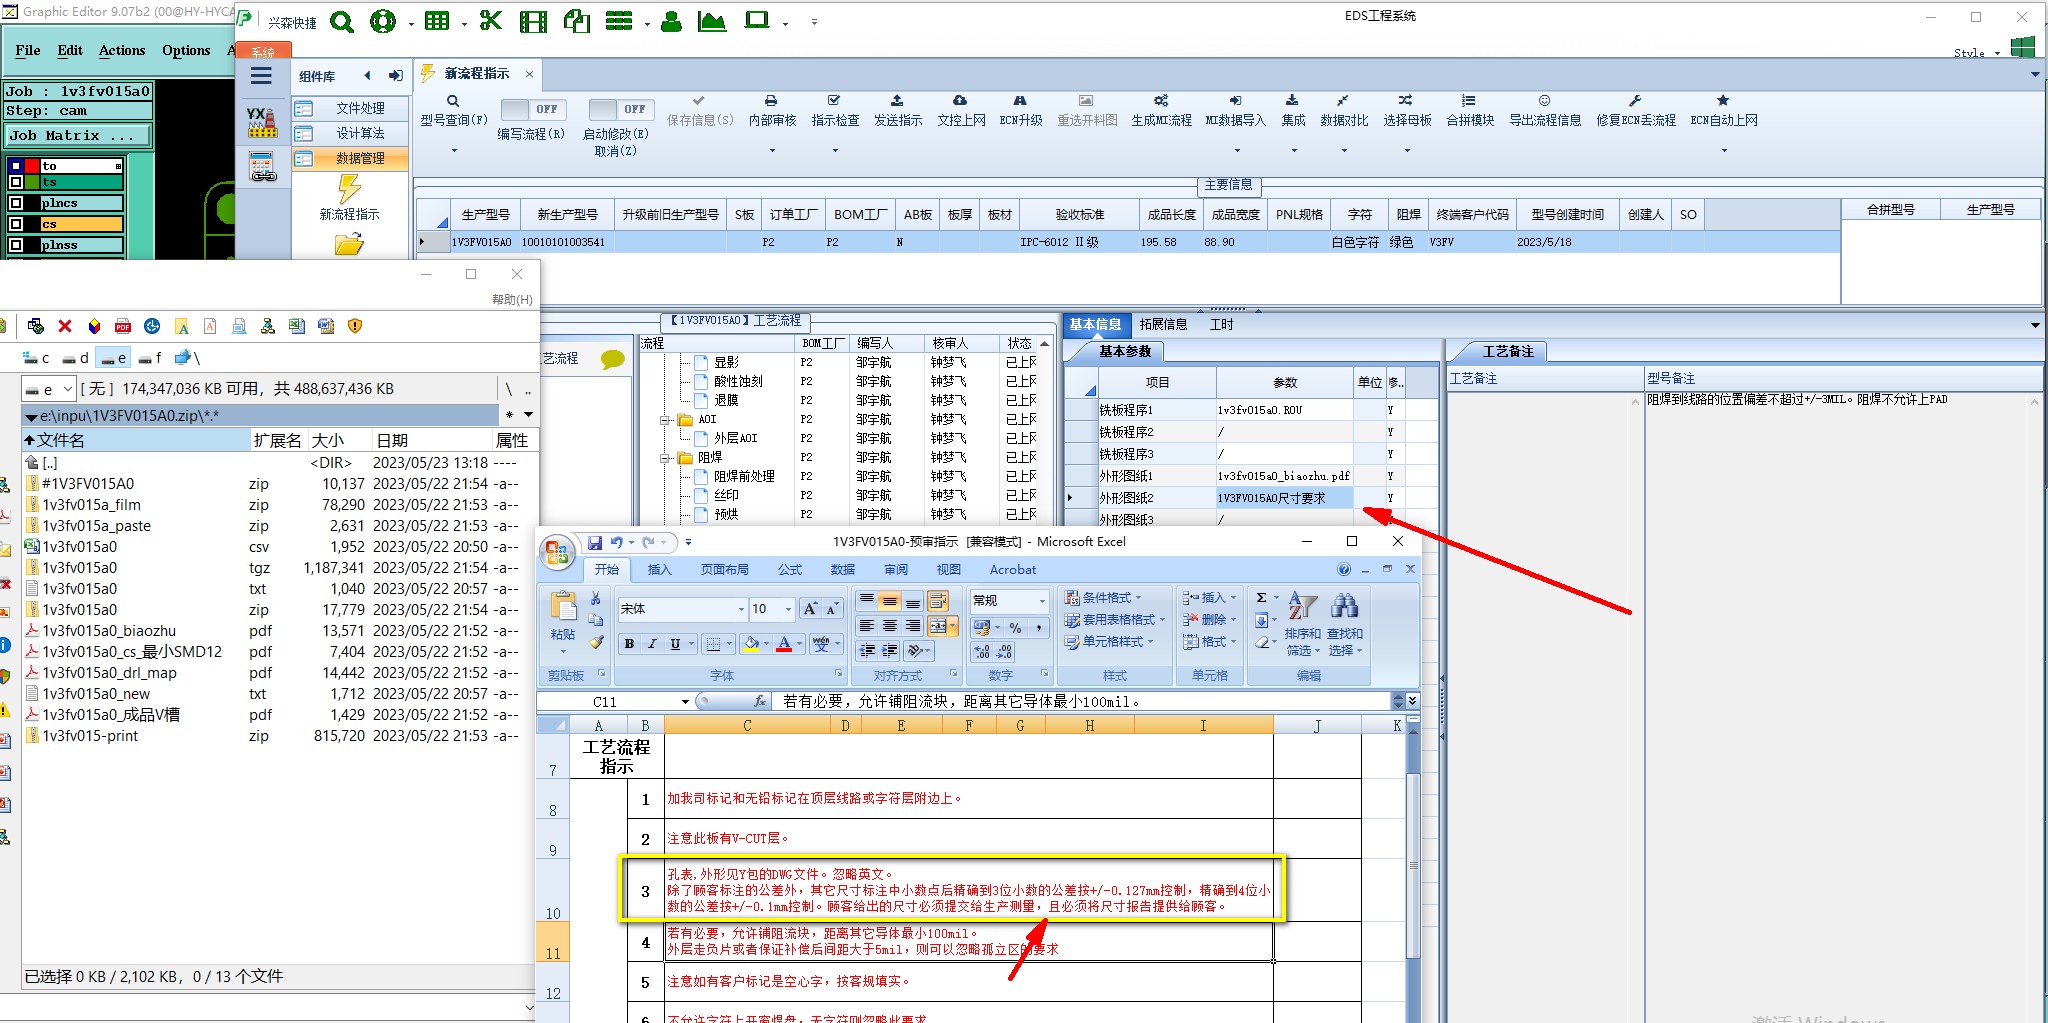2048x1023 pixels.
Task: Click the 导出流程信息 icon
Action: [1544, 101]
